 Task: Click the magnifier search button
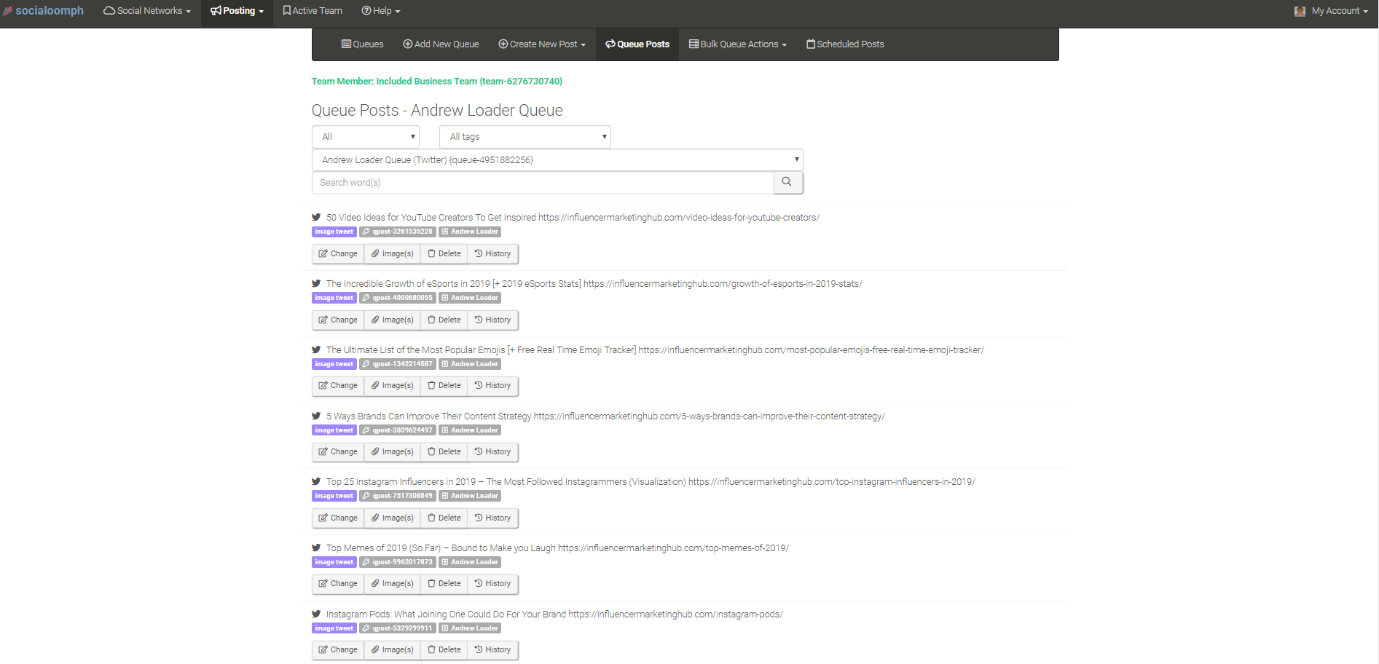pyautogui.click(x=788, y=182)
